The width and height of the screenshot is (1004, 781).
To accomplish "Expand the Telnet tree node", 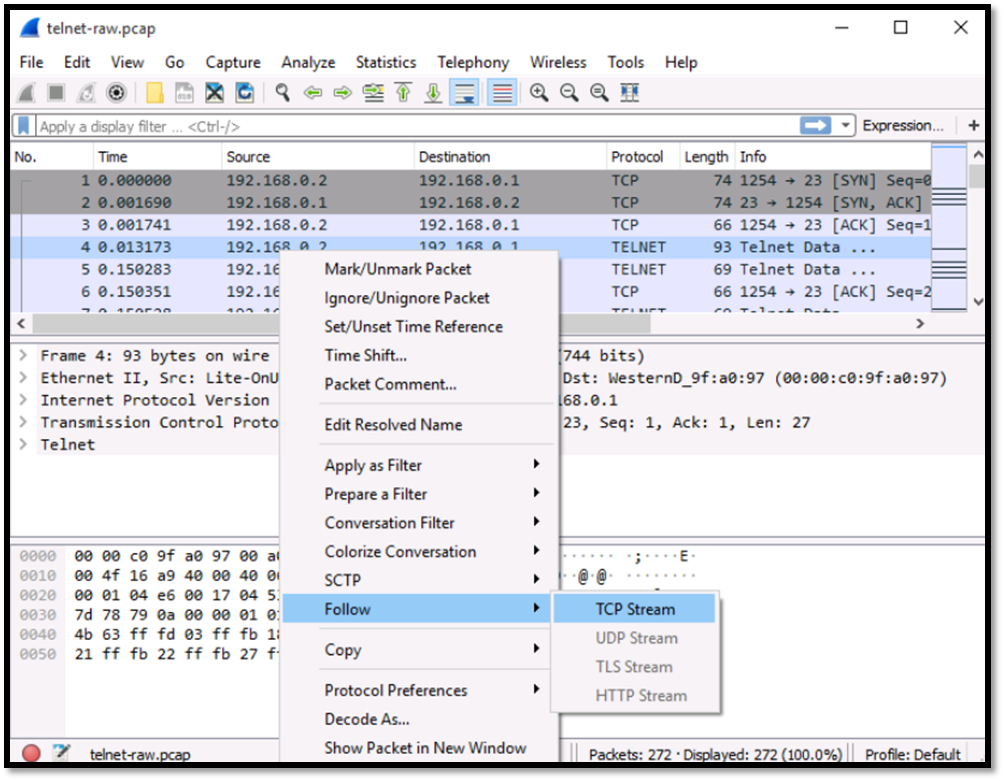I will point(23,444).
